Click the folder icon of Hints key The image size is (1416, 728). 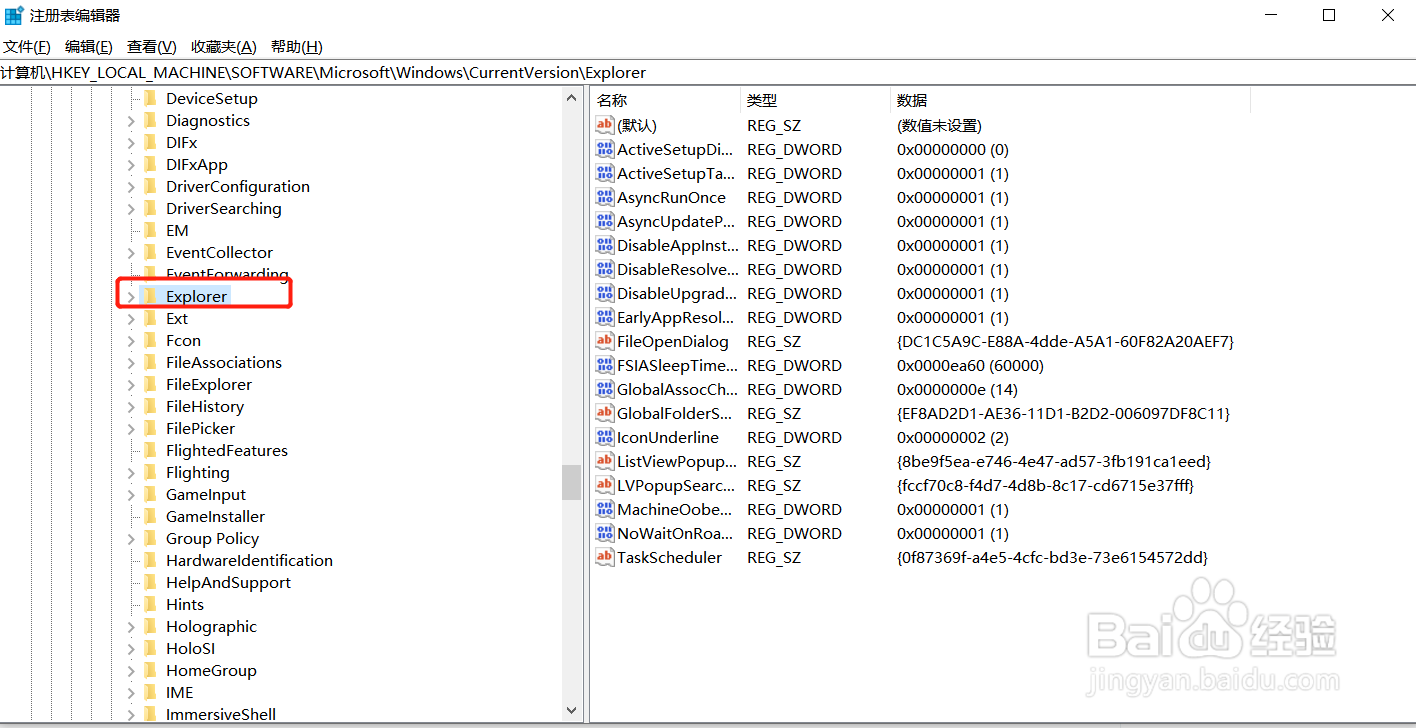[150, 604]
